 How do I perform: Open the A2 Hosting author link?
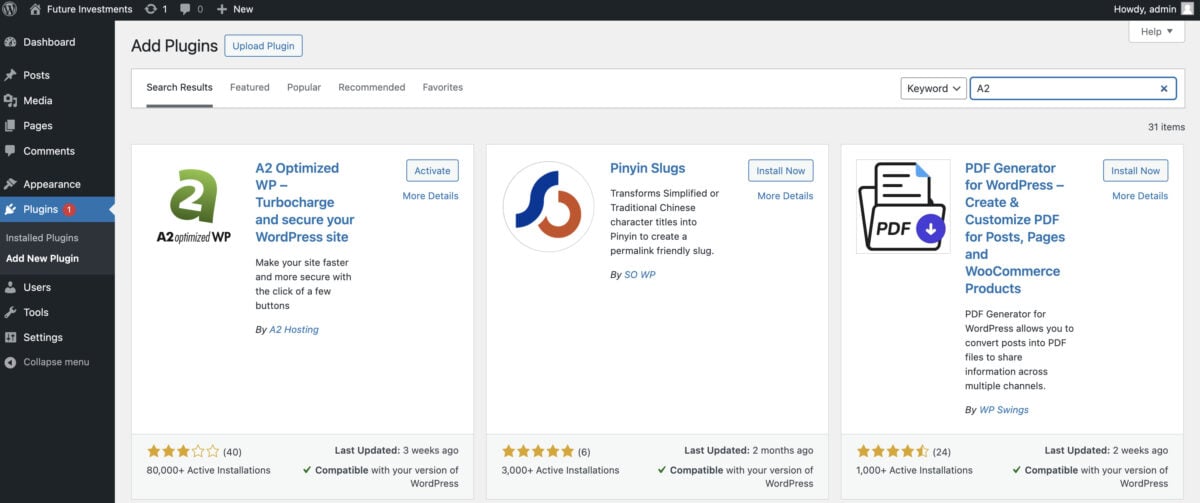(294, 329)
